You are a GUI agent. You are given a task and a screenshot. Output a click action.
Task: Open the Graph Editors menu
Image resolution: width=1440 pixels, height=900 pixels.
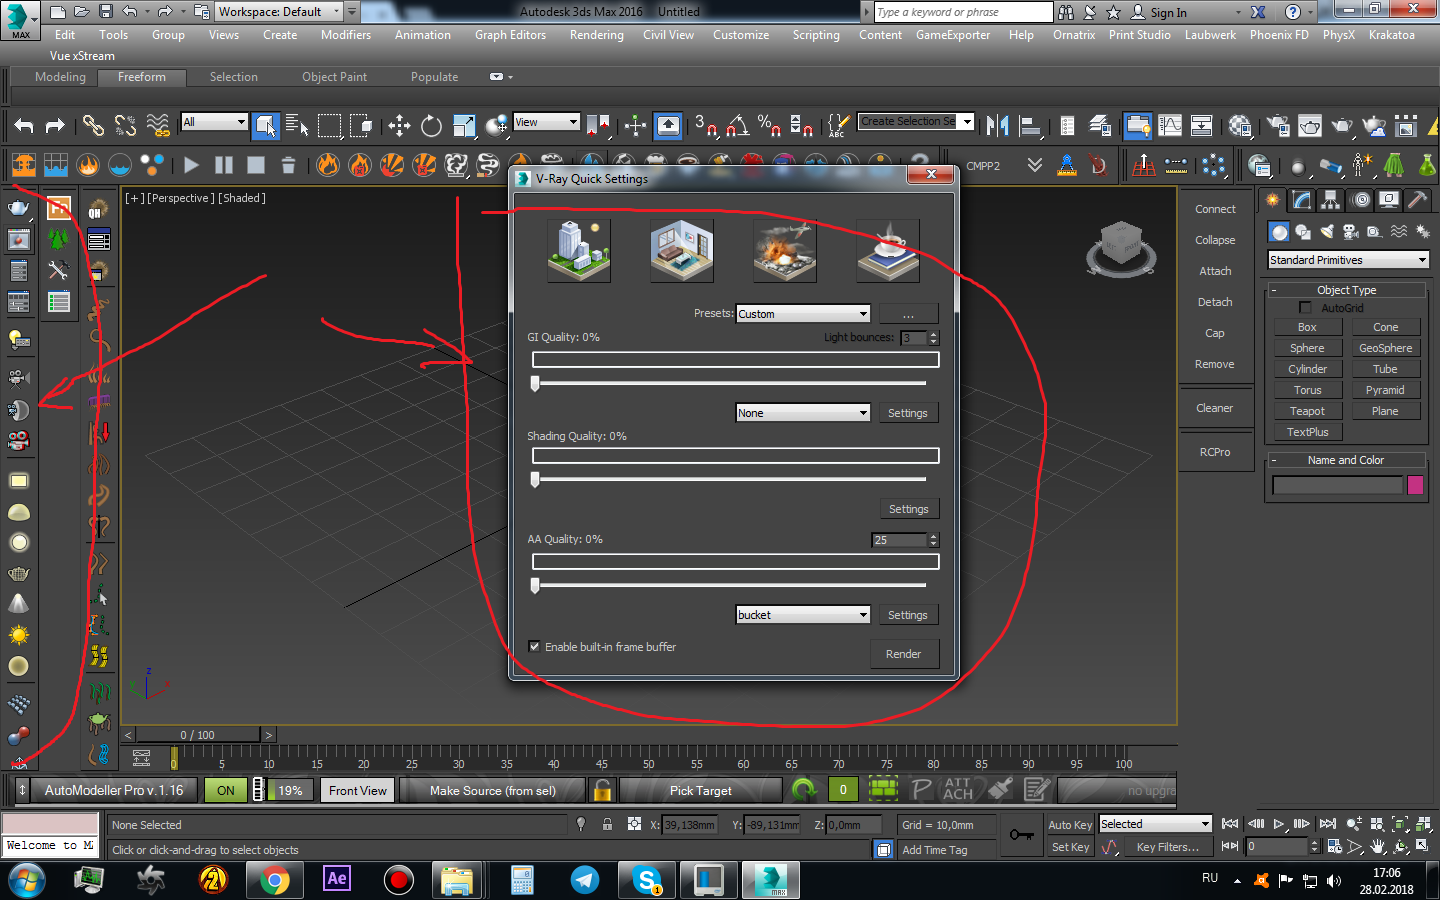pos(510,35)
